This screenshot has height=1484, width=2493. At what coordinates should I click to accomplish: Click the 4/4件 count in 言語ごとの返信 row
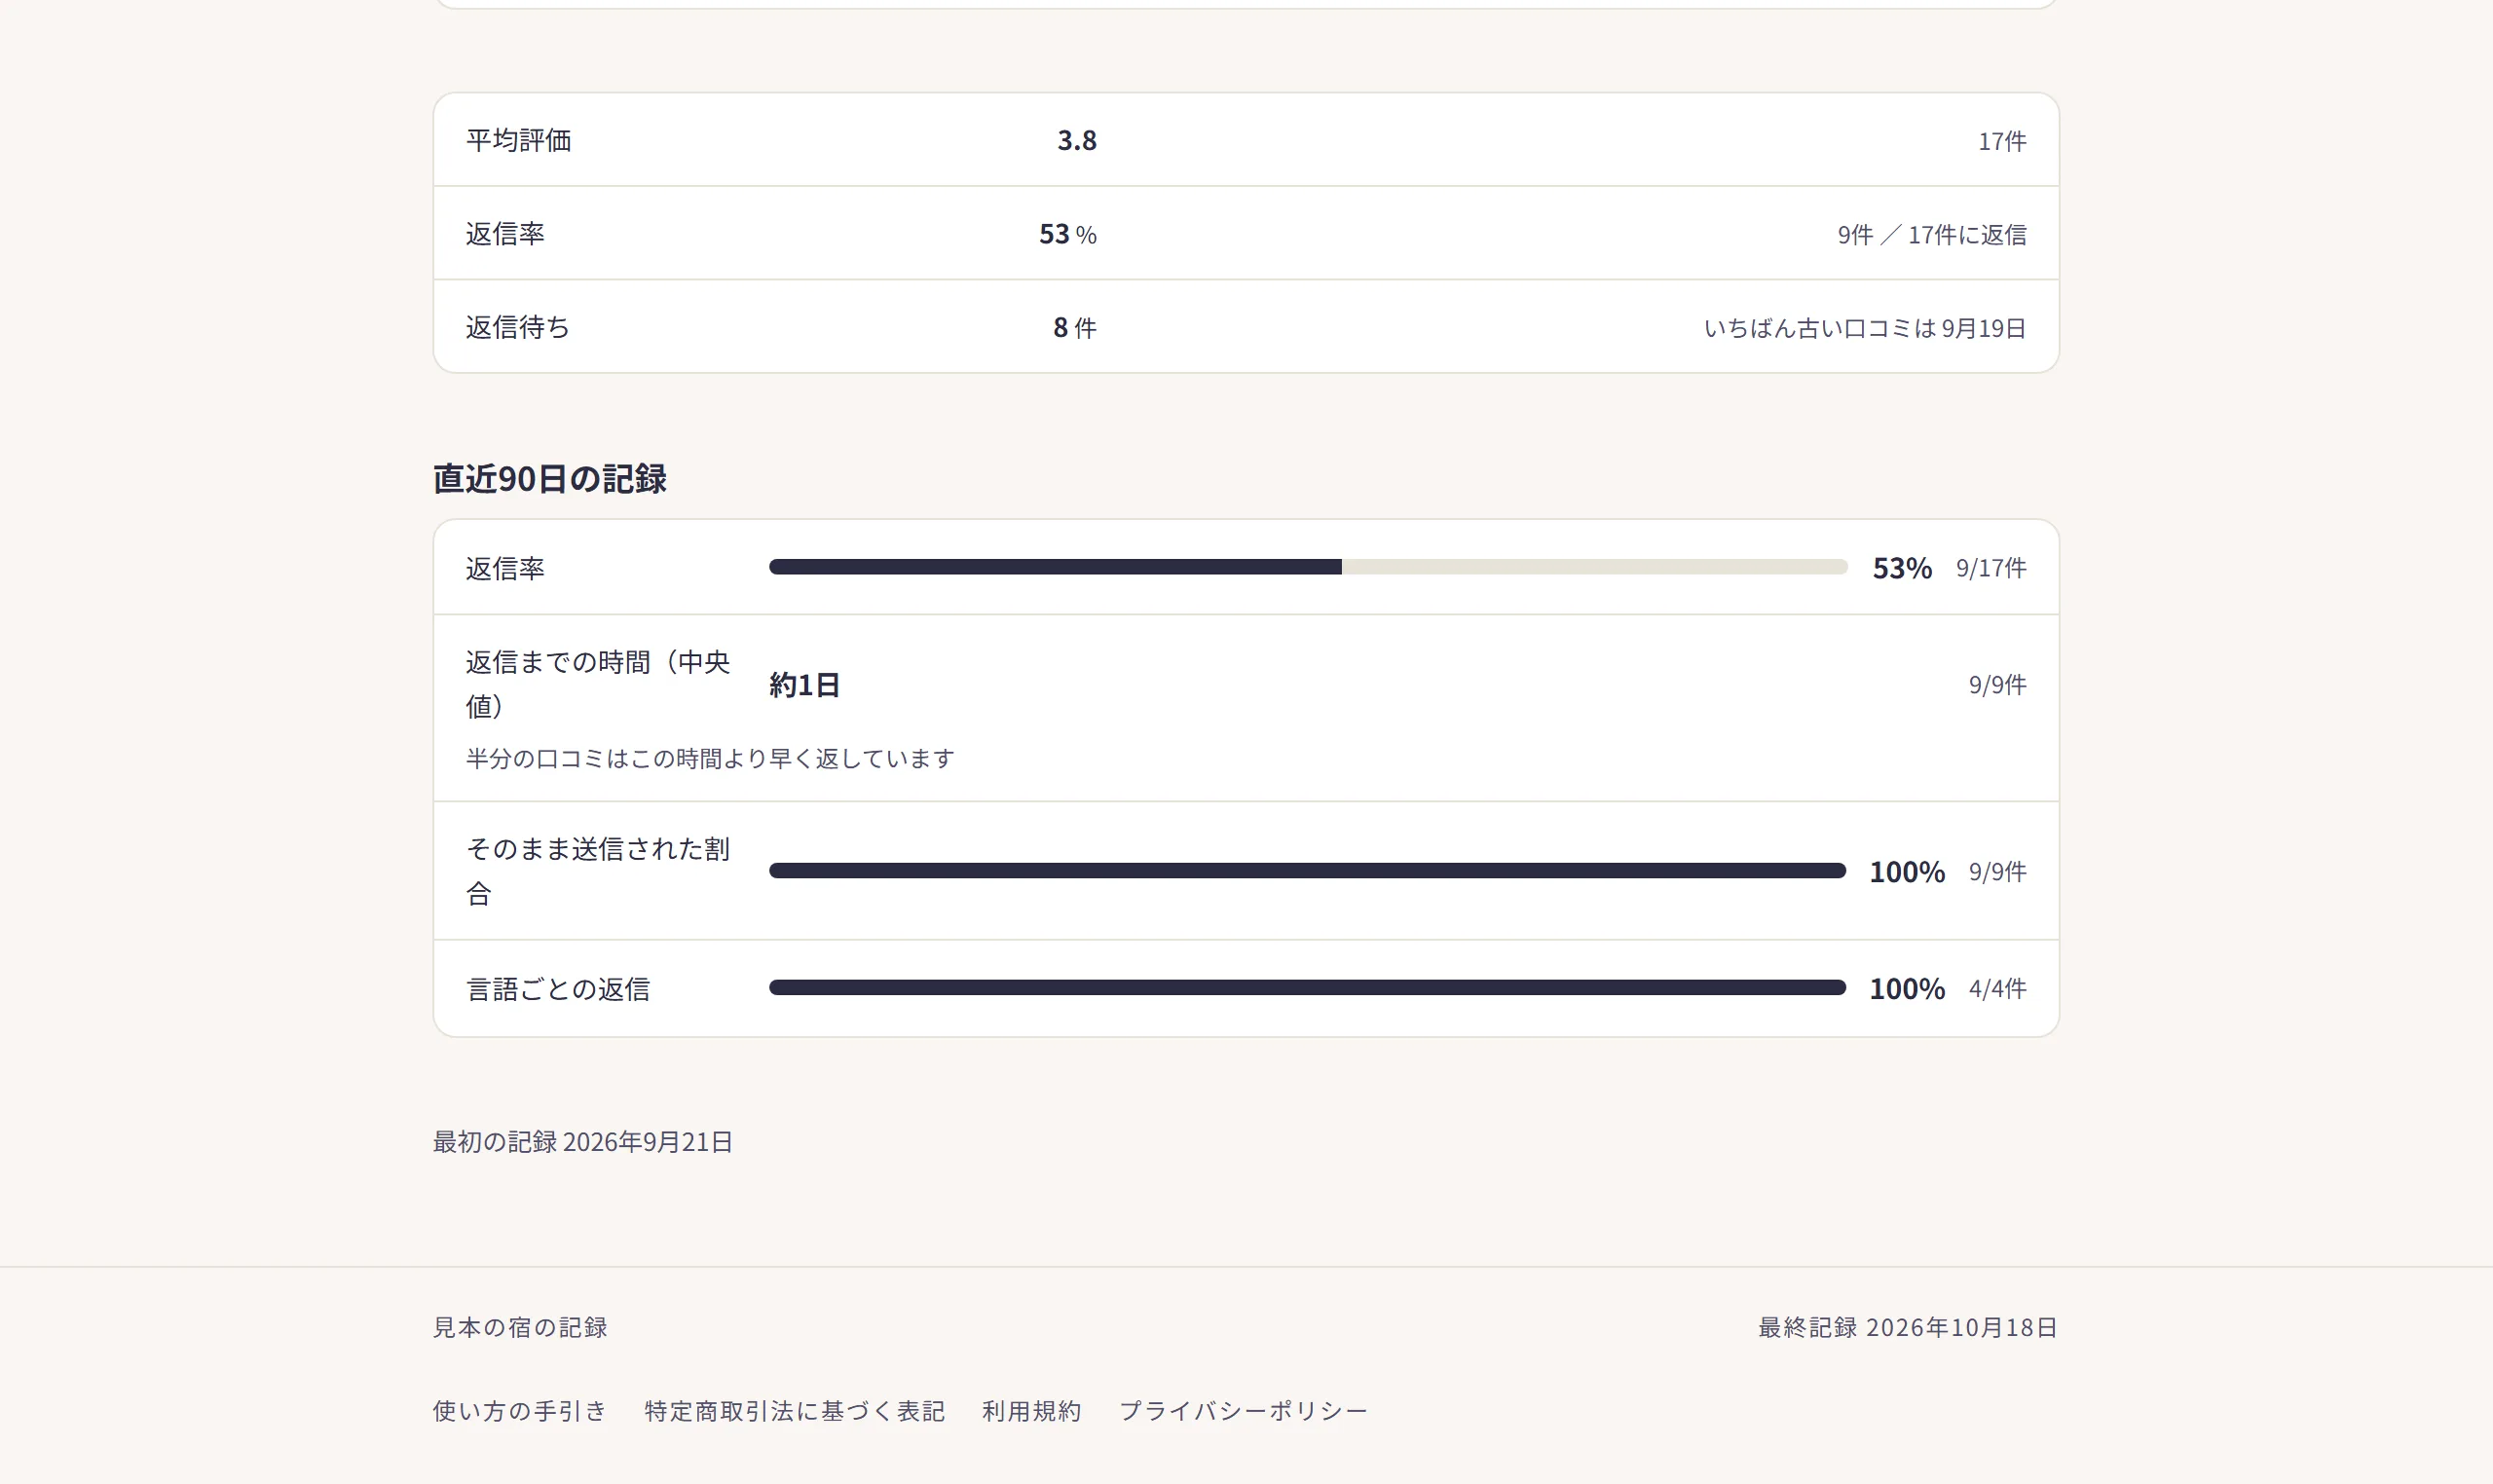click(1997, 989)
